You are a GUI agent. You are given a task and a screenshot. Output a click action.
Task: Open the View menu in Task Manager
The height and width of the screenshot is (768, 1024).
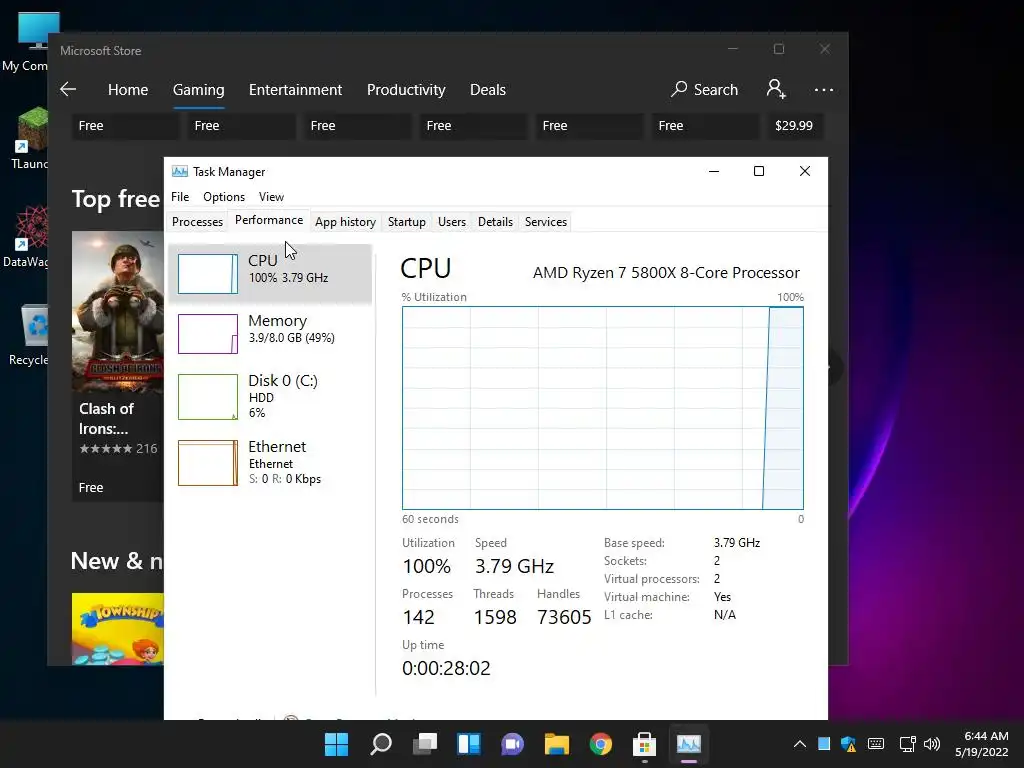(x=271, y=197)
